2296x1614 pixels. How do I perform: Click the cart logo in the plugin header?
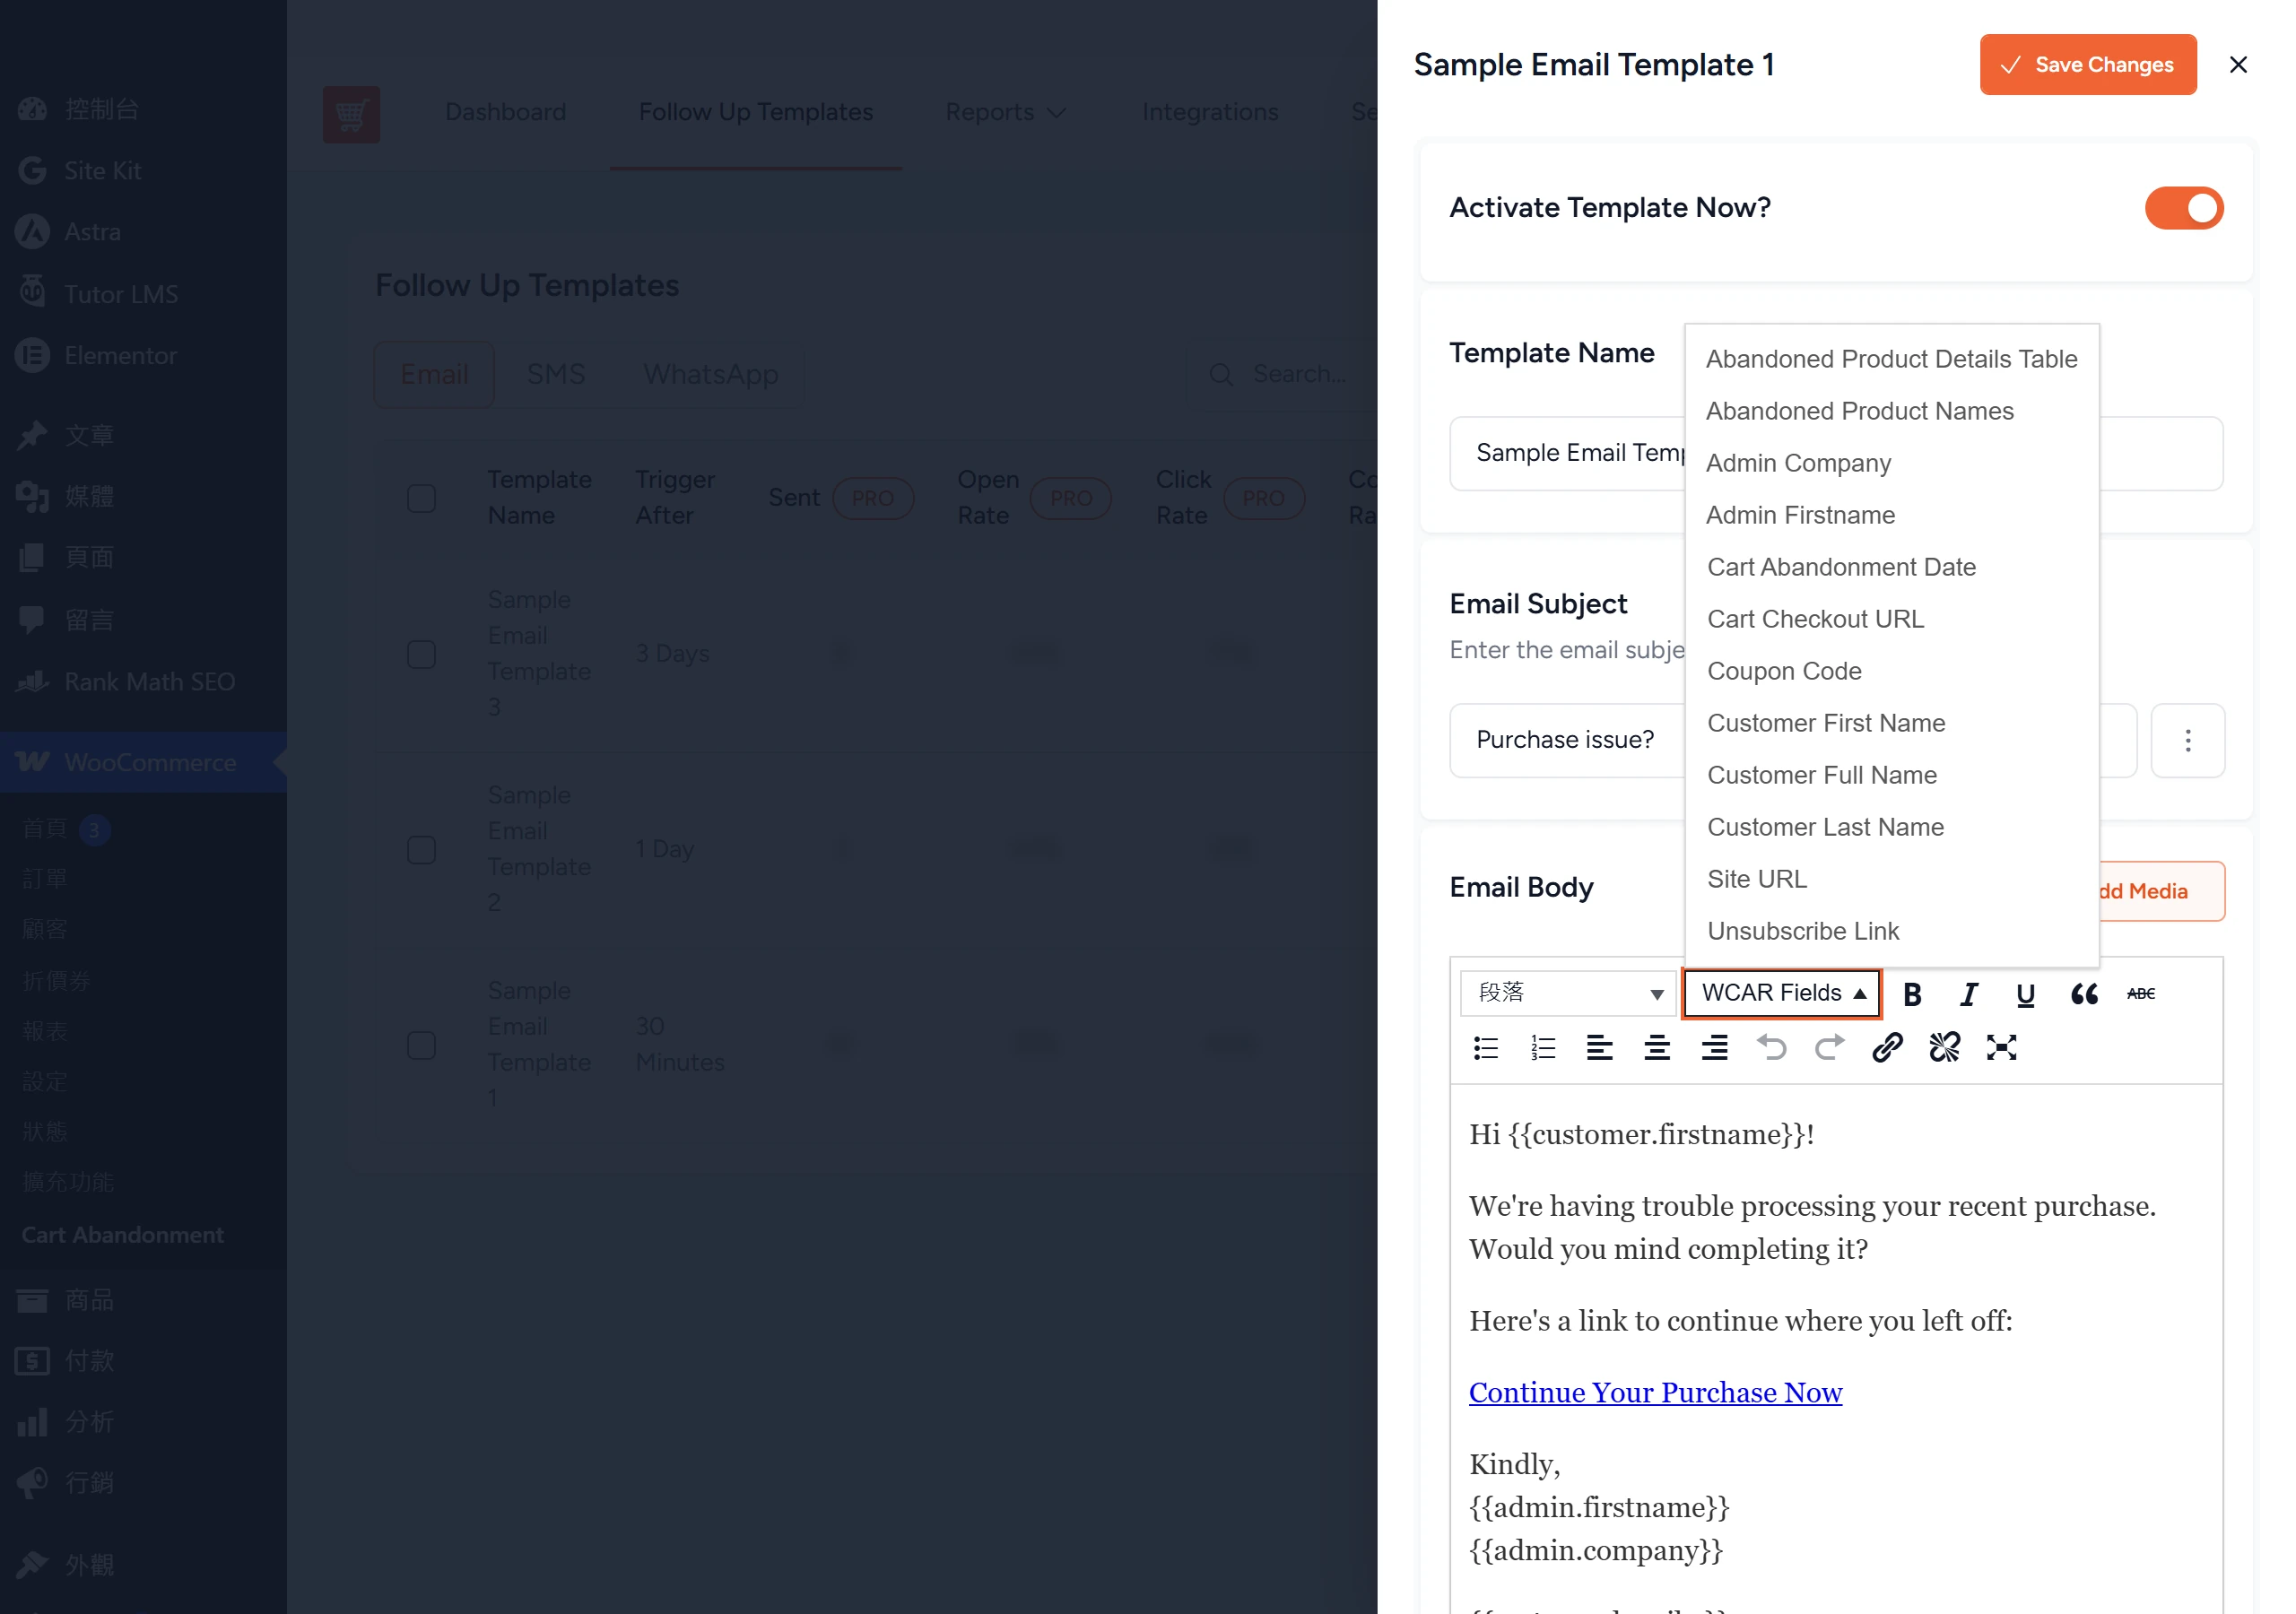[x=351, y=114]
